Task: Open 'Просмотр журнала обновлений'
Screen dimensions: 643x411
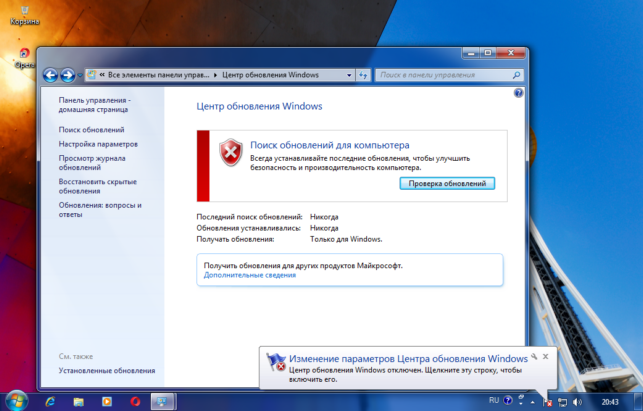Action: click(x=92, y=163)
